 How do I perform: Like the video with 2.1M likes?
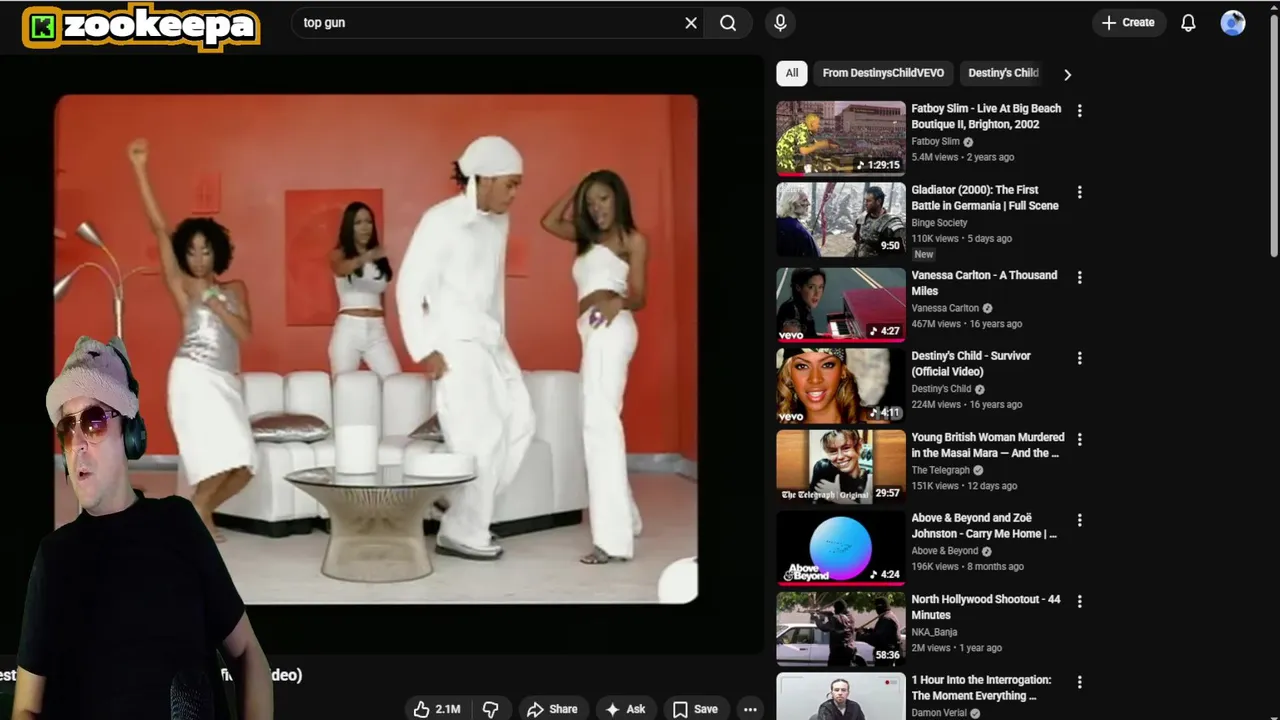(x=437, y=709)
